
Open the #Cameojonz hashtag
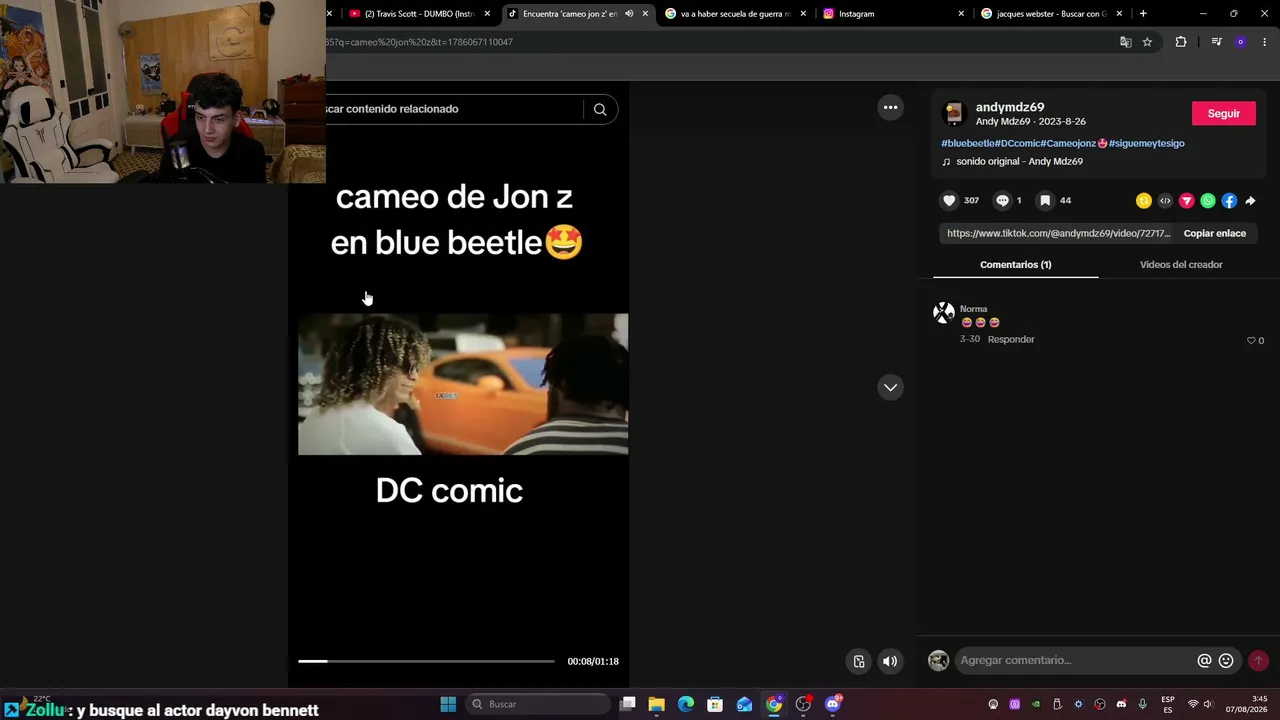[x=1069, y=143]
